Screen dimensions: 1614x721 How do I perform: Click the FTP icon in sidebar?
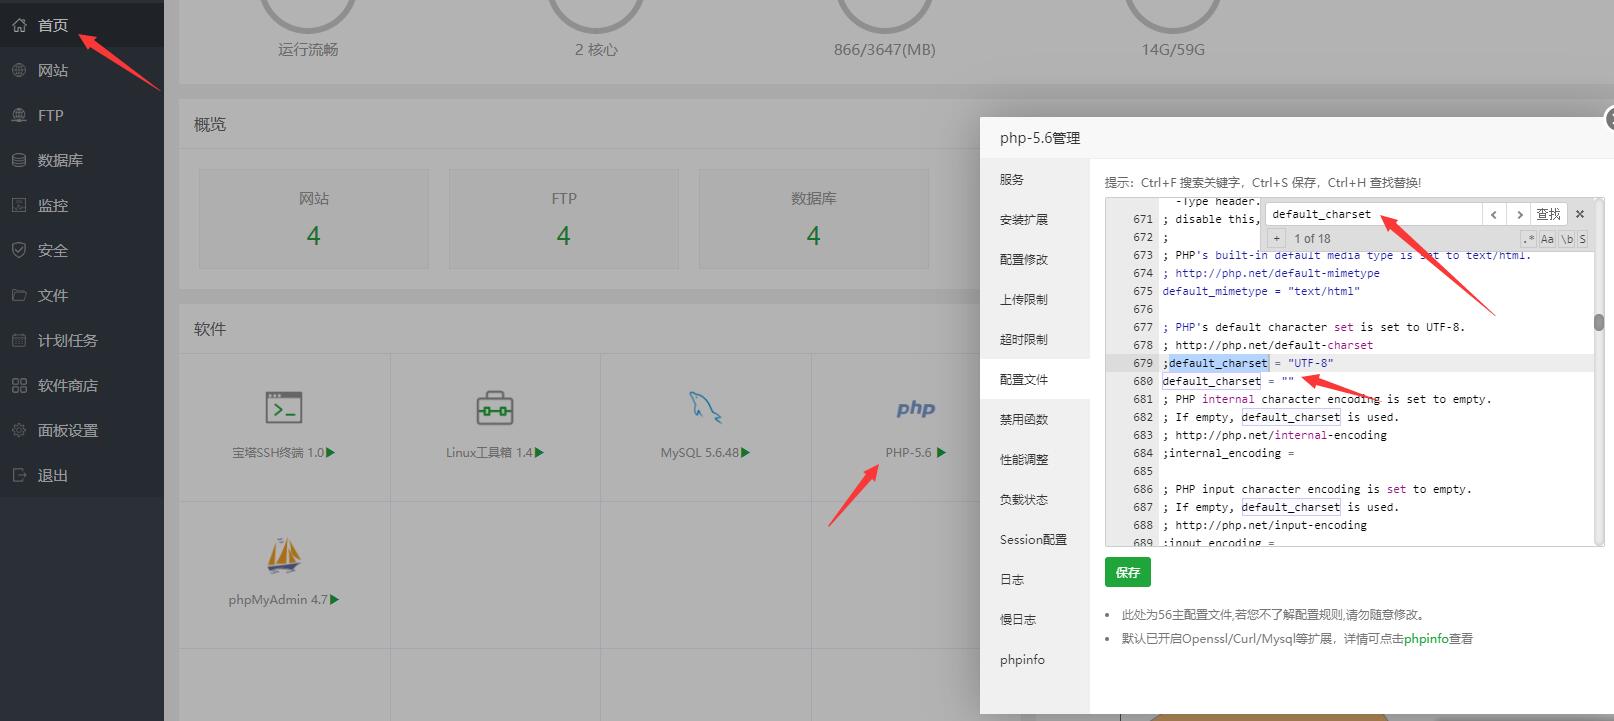tap(19, 115)
